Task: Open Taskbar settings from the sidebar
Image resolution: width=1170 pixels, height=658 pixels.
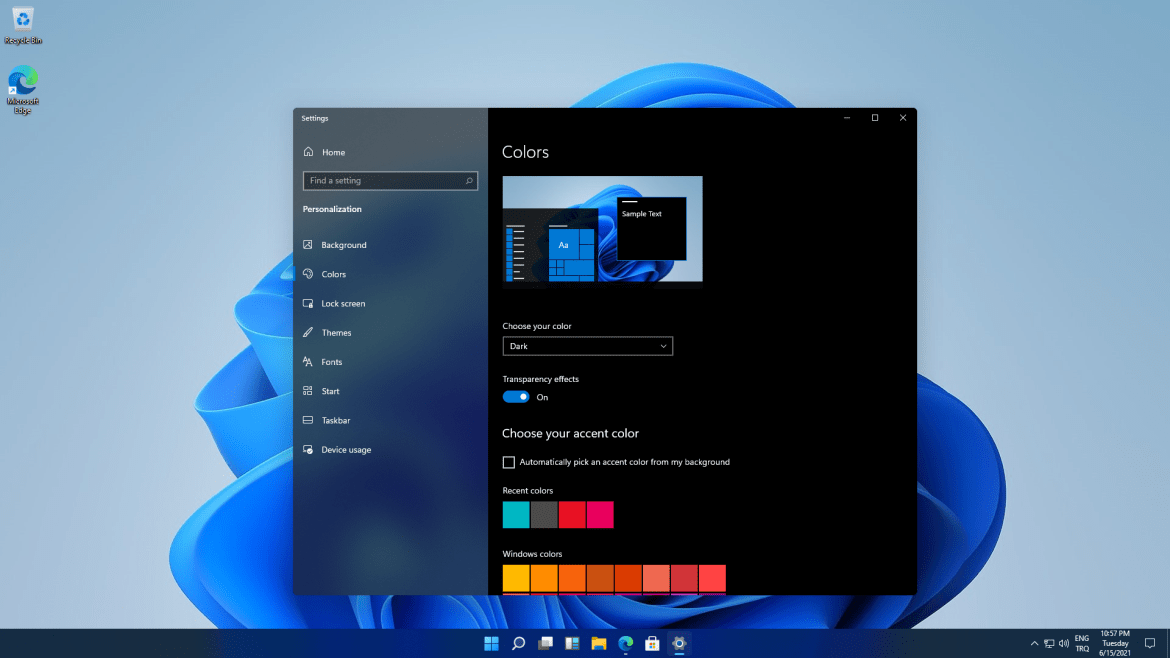Action: (x=338, y=420)
